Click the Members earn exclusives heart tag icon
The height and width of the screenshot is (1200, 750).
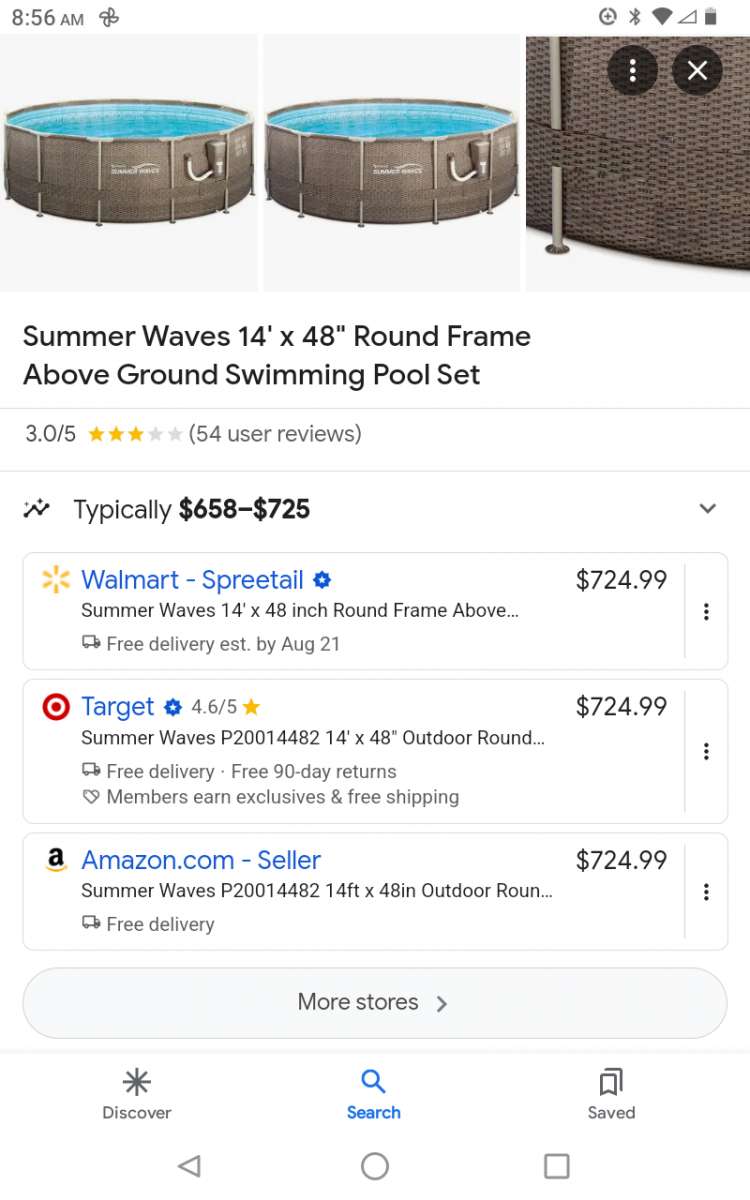point(91,797)
